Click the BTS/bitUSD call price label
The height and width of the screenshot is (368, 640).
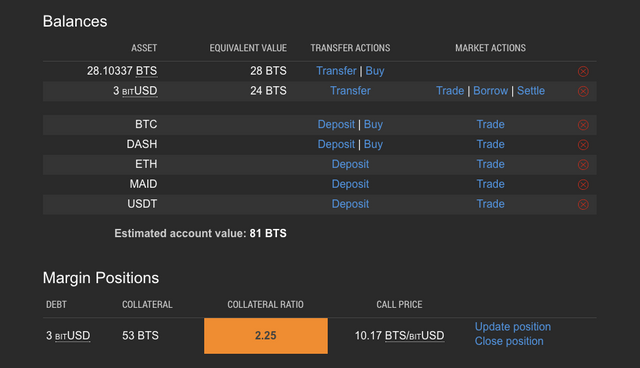(414, 336)
